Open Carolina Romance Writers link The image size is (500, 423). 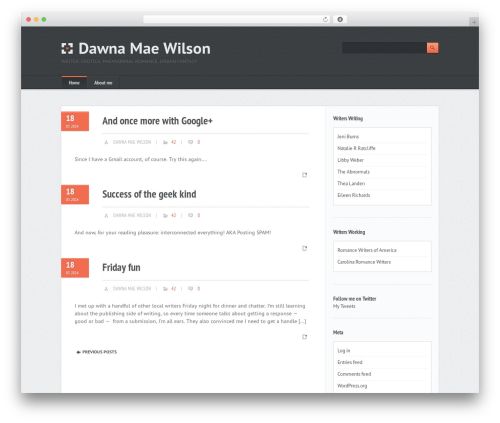pos(364,262)
